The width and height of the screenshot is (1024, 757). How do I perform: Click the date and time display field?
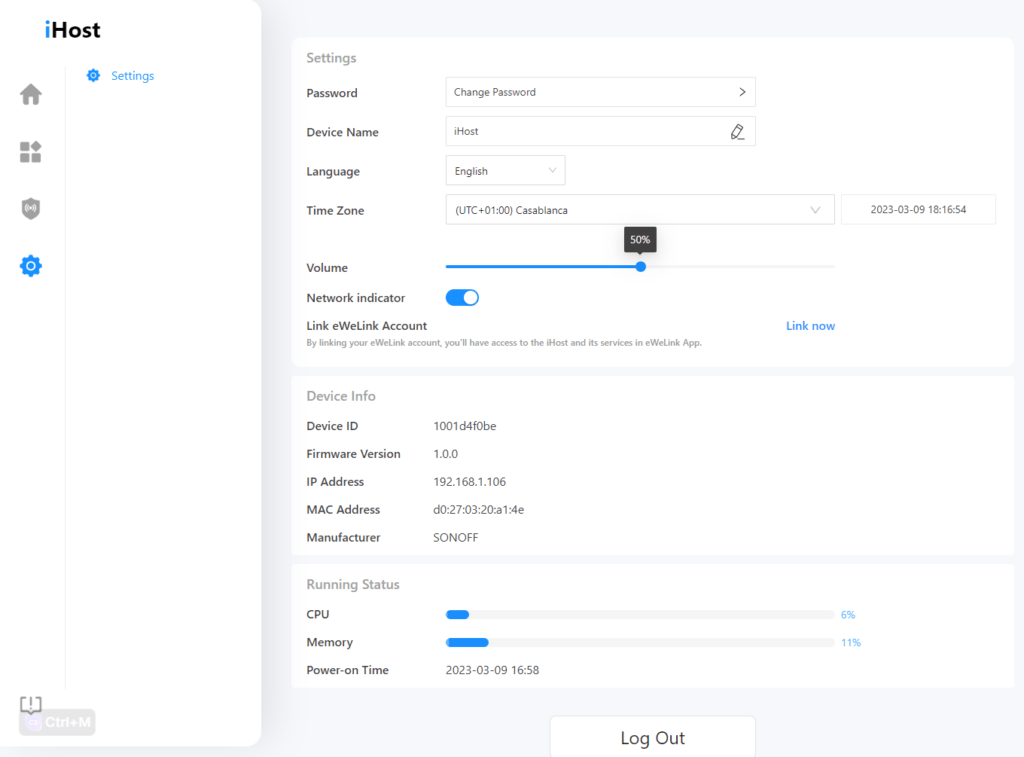tap(918, 209)
